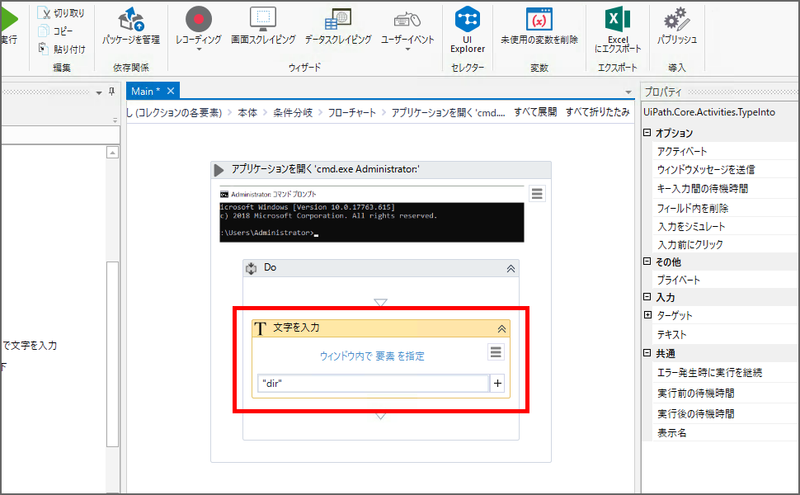Select the 表示名 property row

(726, 433)
